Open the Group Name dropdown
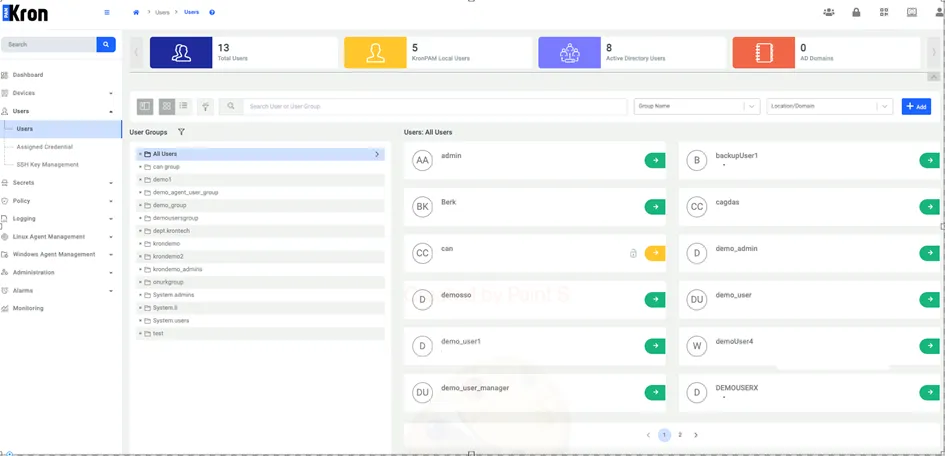This screenshot has height=456, width=945. point(697,106)
